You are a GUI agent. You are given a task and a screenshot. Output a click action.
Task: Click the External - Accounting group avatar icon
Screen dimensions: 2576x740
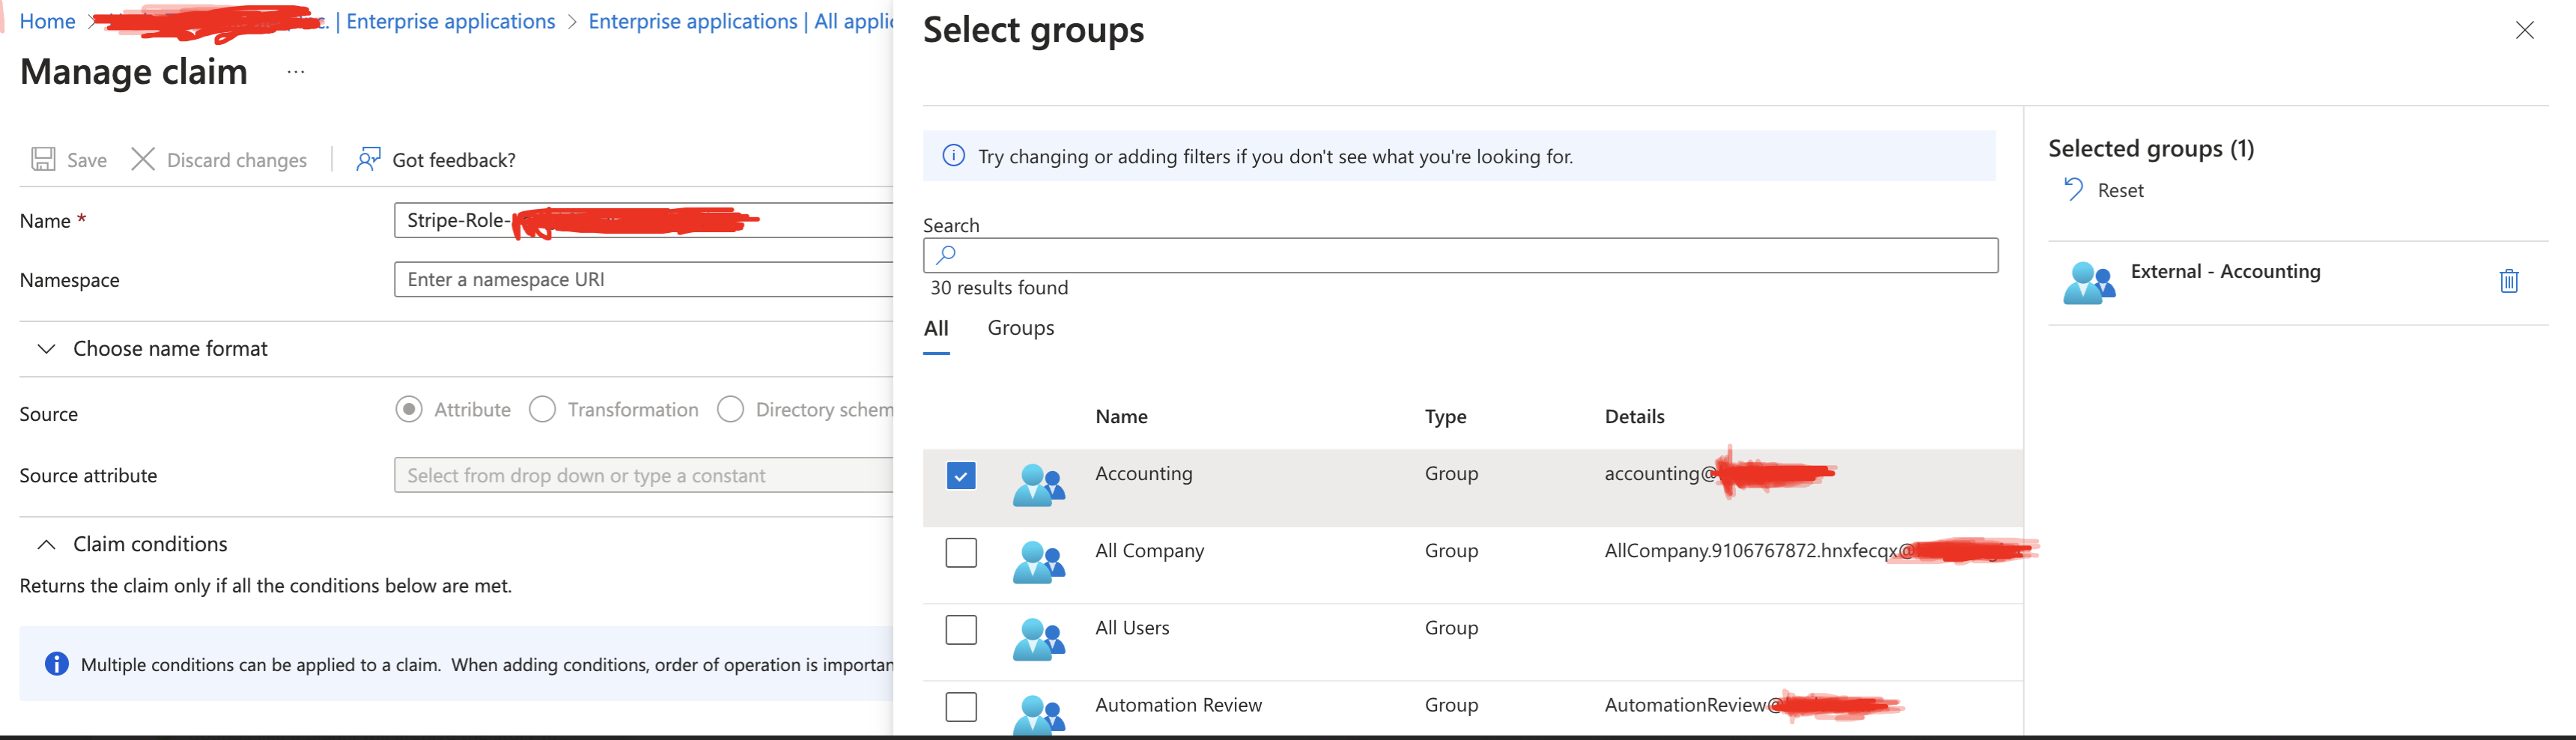(x=2088, y=283)
